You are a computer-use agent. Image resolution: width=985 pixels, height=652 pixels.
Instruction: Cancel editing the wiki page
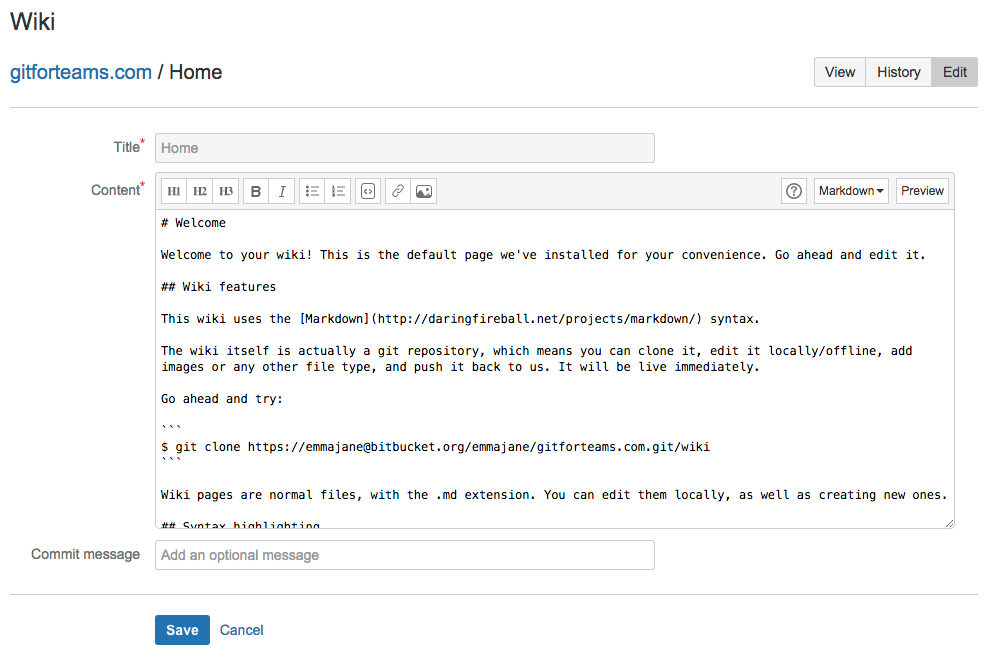(x=241, y=629)
